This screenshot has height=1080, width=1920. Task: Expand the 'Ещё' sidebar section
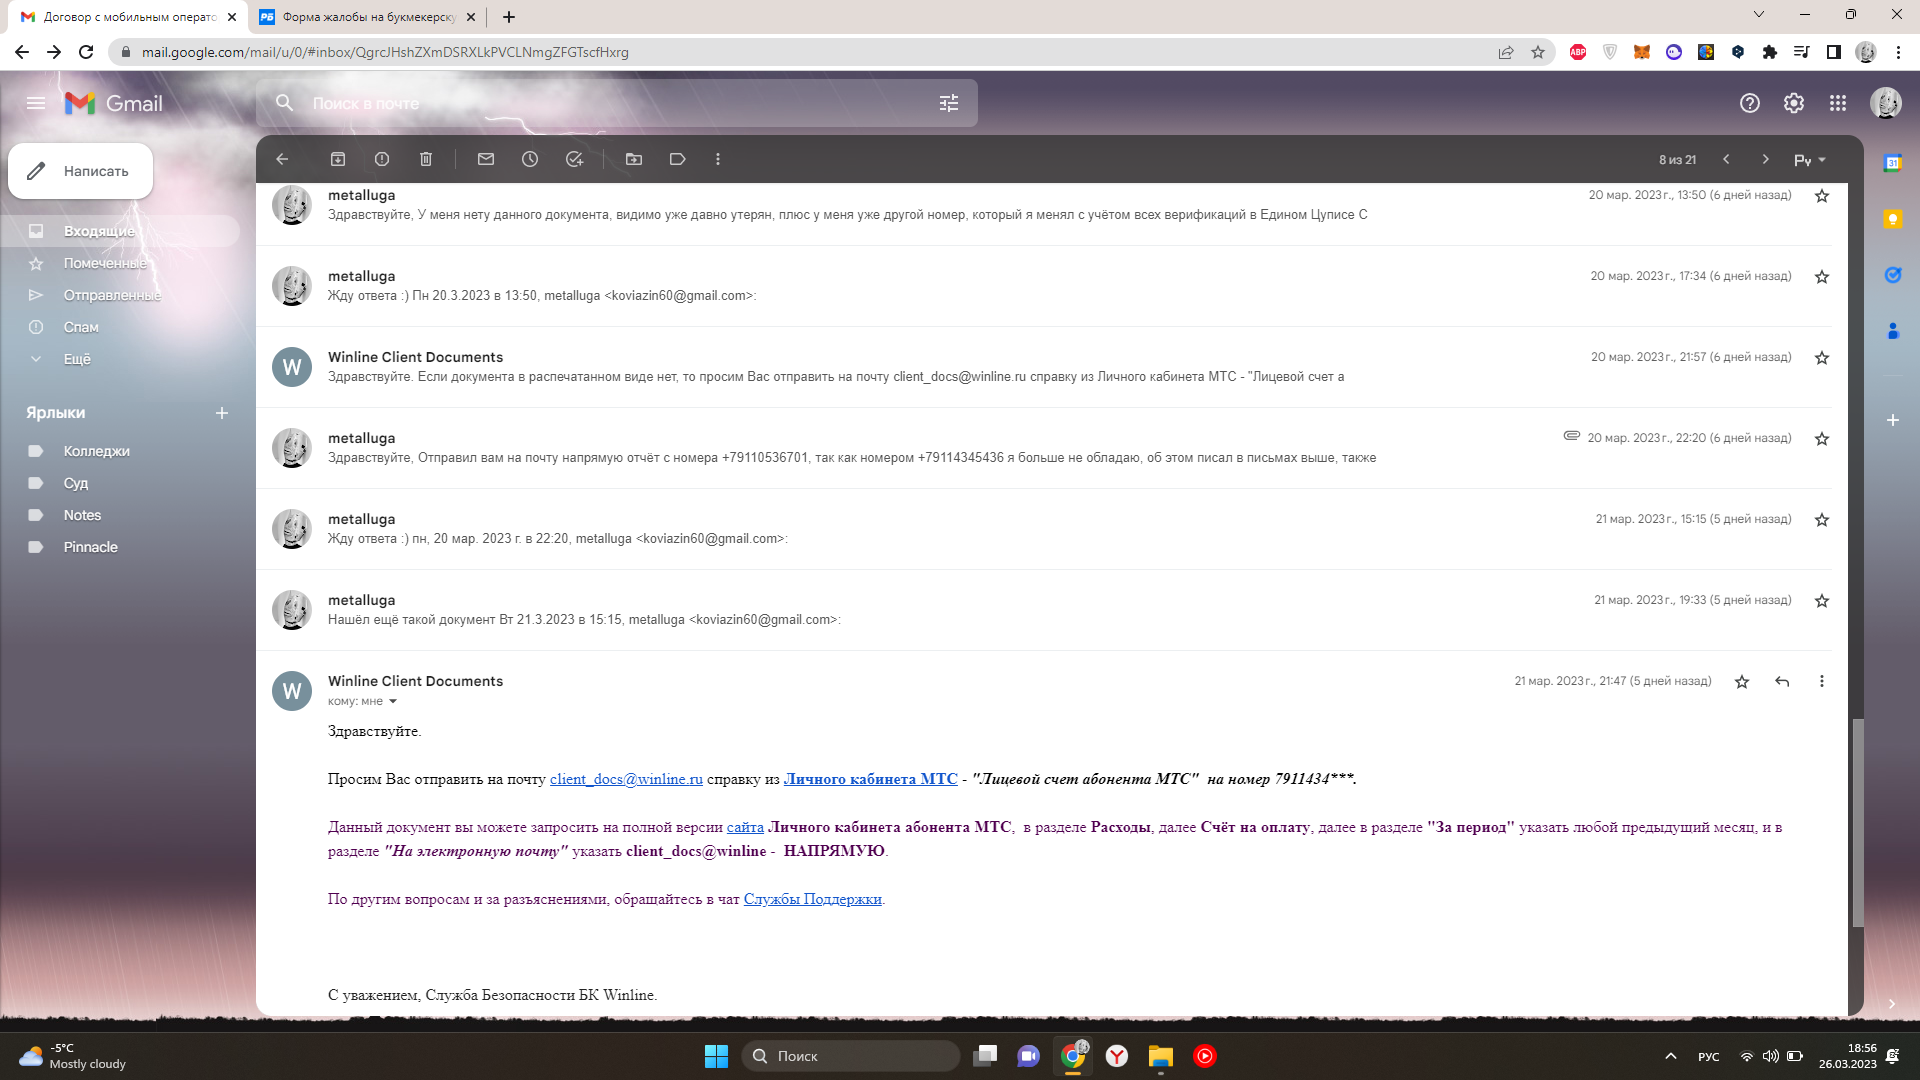77,359
